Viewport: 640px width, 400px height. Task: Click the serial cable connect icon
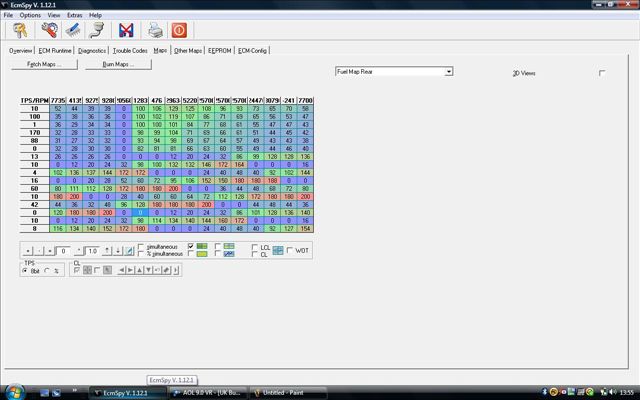(97, 30)
